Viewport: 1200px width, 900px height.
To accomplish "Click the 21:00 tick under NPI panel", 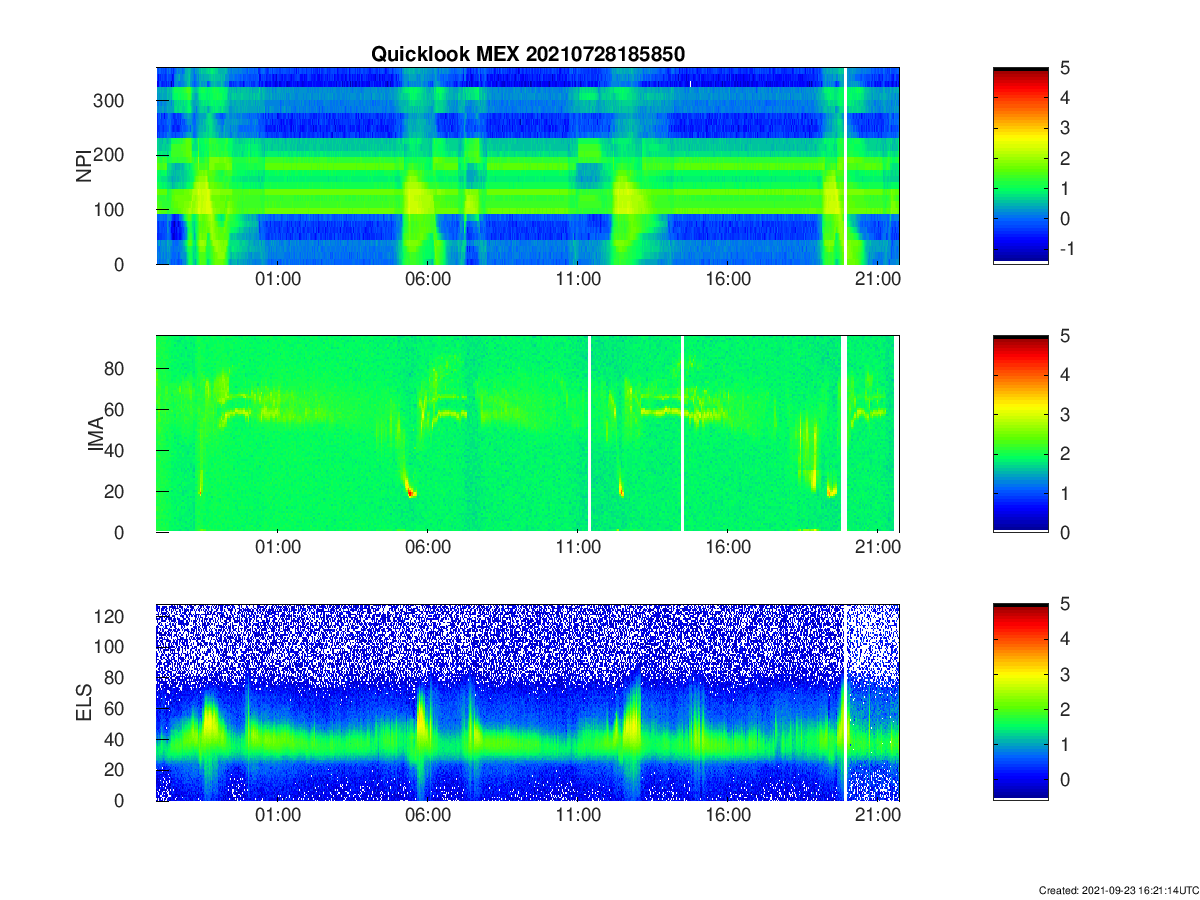I will pos(878,279).
